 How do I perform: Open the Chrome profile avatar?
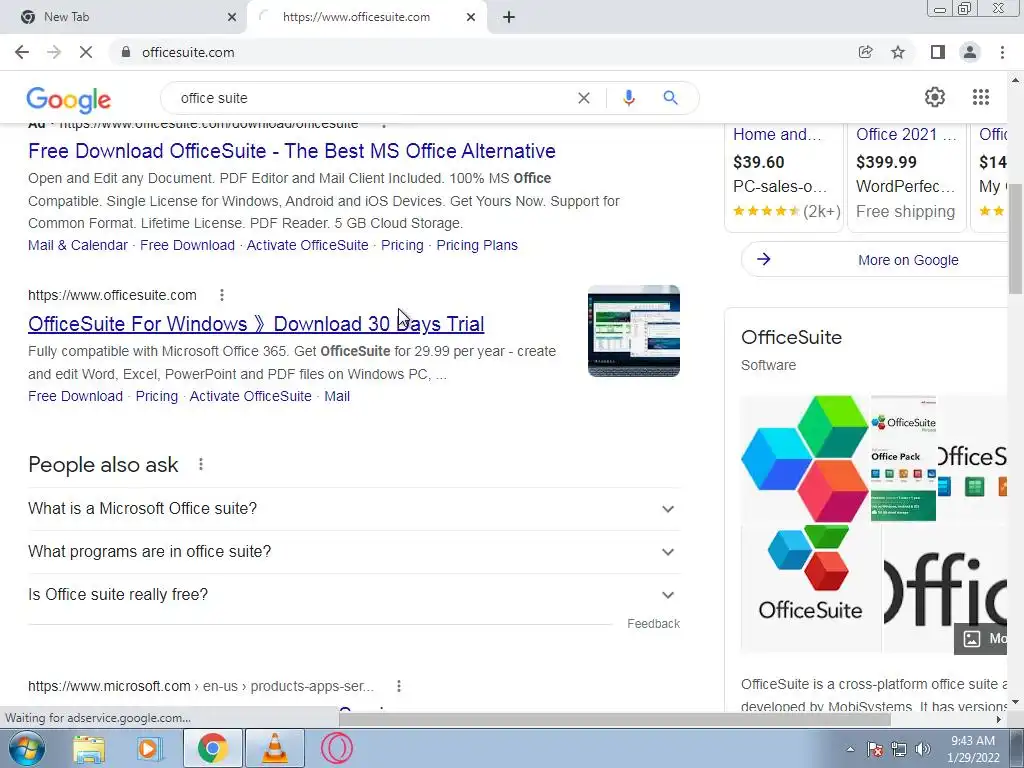coord(970,52)
